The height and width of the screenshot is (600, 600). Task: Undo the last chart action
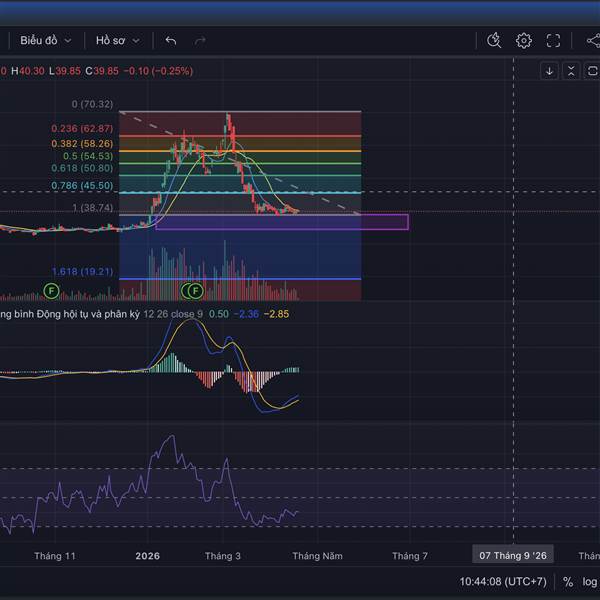(x=171, y=40)
